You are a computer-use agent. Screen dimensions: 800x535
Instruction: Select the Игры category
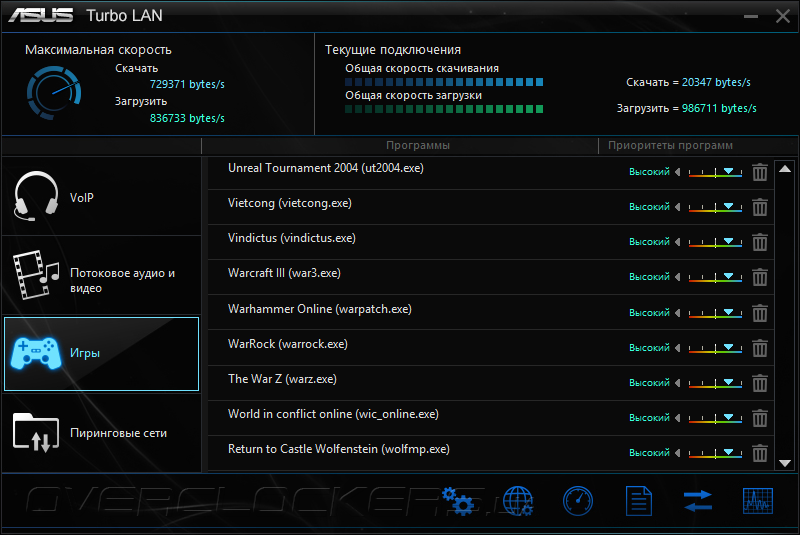(x=102, y=354)
